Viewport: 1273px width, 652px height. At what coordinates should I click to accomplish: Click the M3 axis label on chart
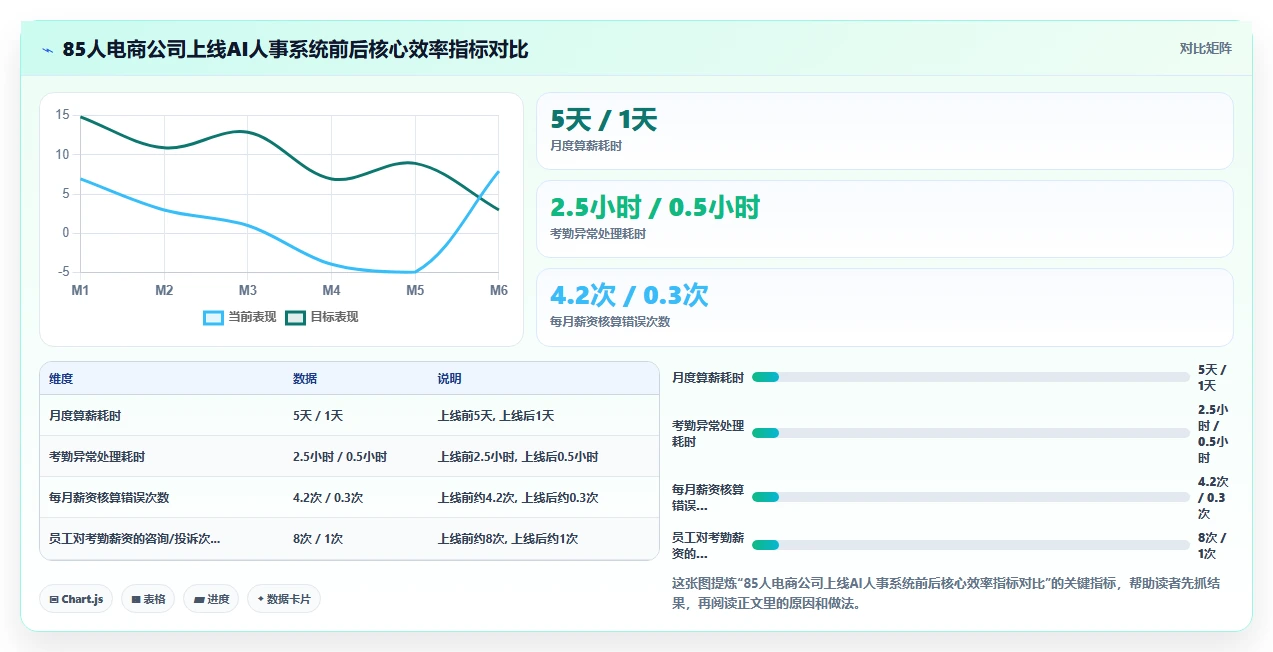pyautogui.click(x=247, y=291)
